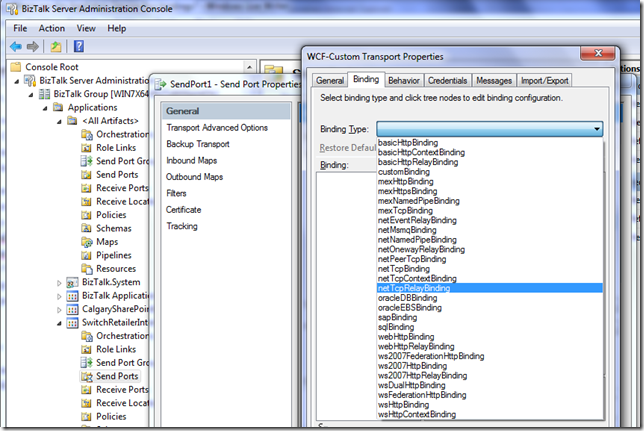Screen dimensions: 644x431
Task: Click the Role Links icon under SwitchRetailerInt
Action: pyautogui.click(x=86, y=350)
